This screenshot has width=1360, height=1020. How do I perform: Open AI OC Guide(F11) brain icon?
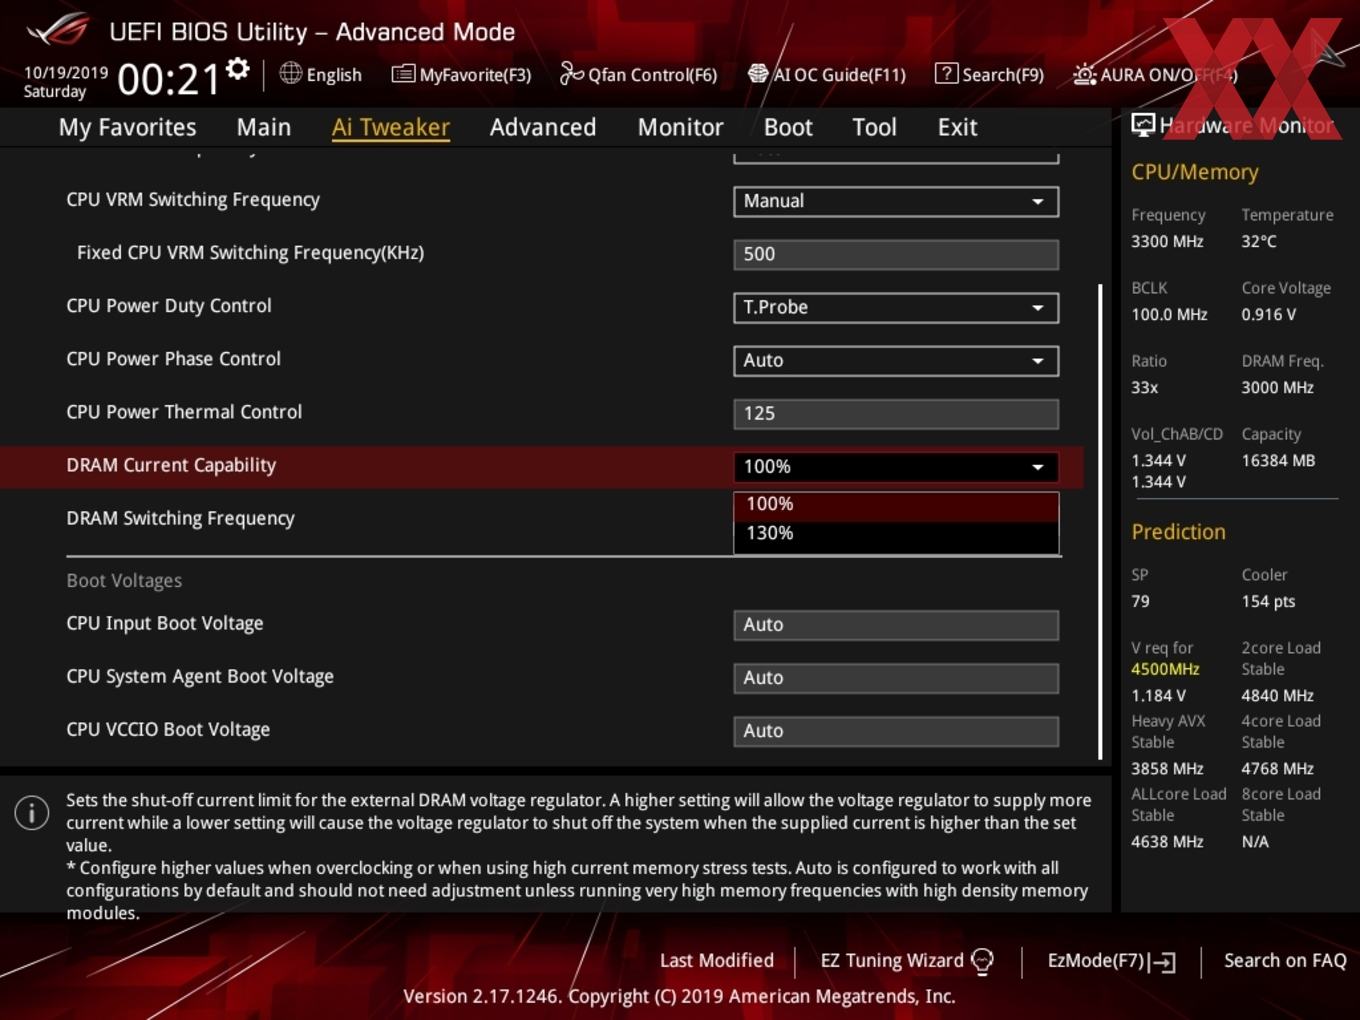point(758,73)
